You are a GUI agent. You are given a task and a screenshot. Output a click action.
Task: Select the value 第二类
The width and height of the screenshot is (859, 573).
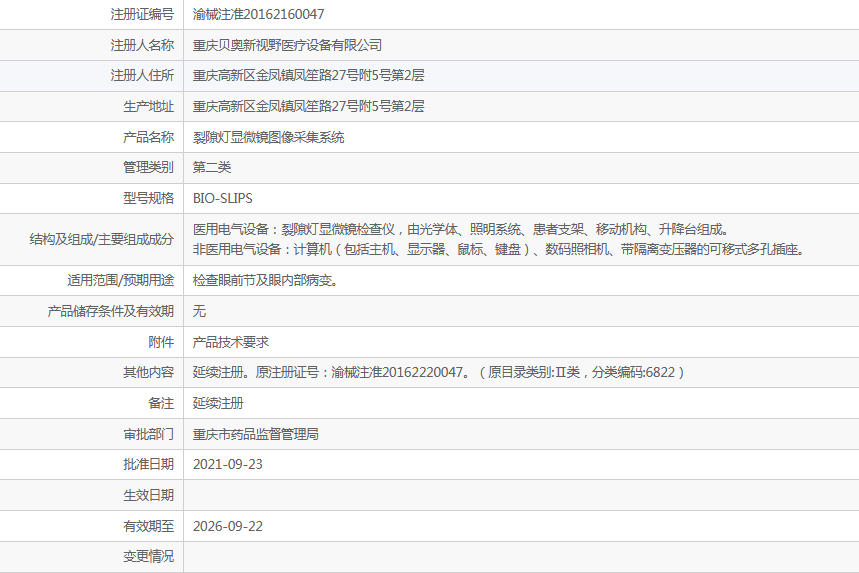coord(212,167)
